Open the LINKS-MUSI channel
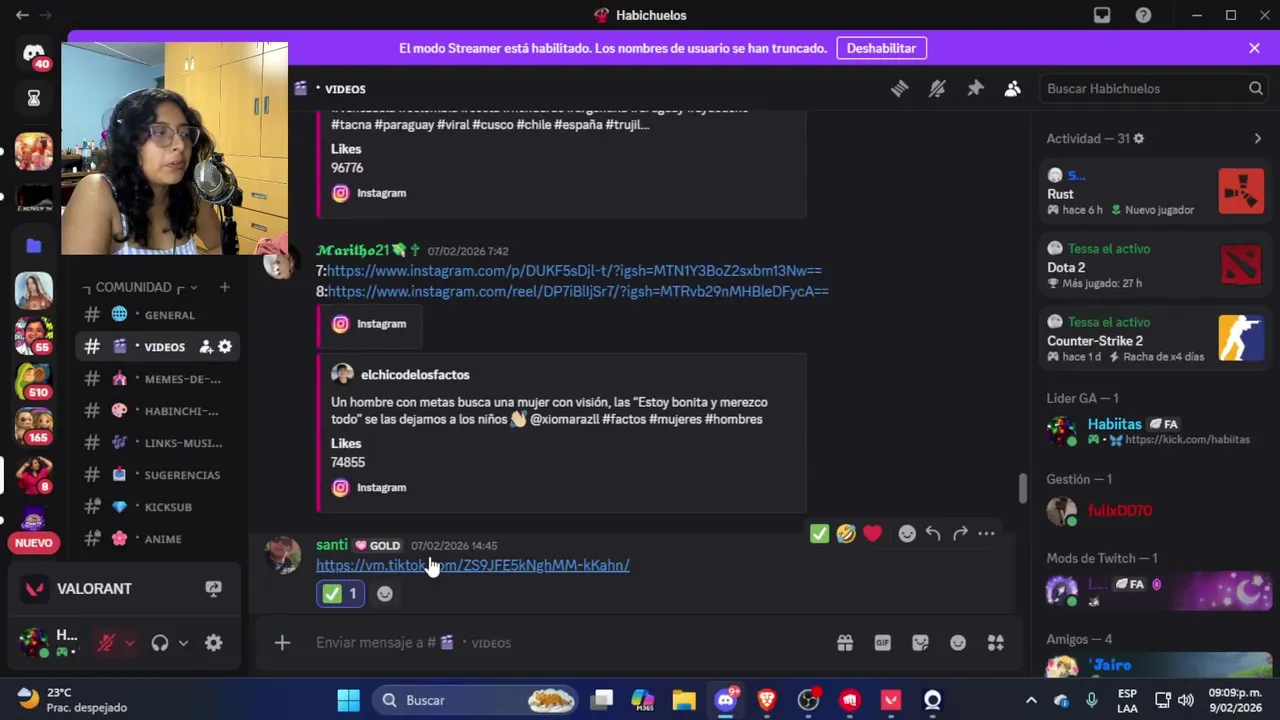 [158, 443]
